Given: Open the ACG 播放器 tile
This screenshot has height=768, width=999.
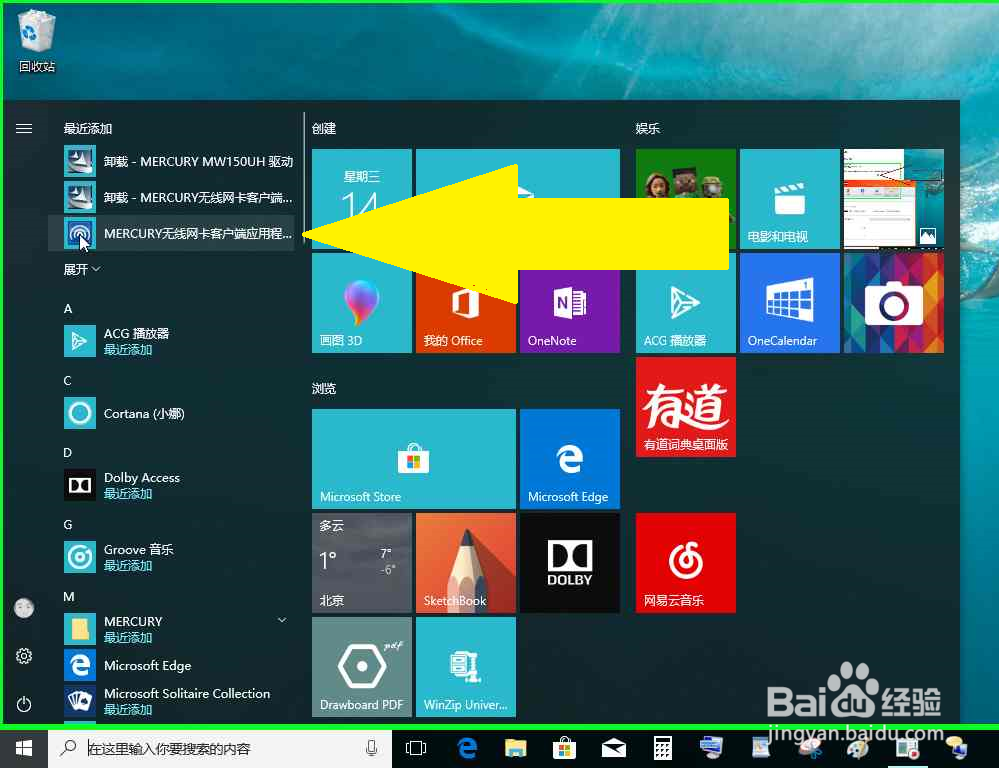Looking at the screenshot, I should pyautogui.click(x=686, y=303).
